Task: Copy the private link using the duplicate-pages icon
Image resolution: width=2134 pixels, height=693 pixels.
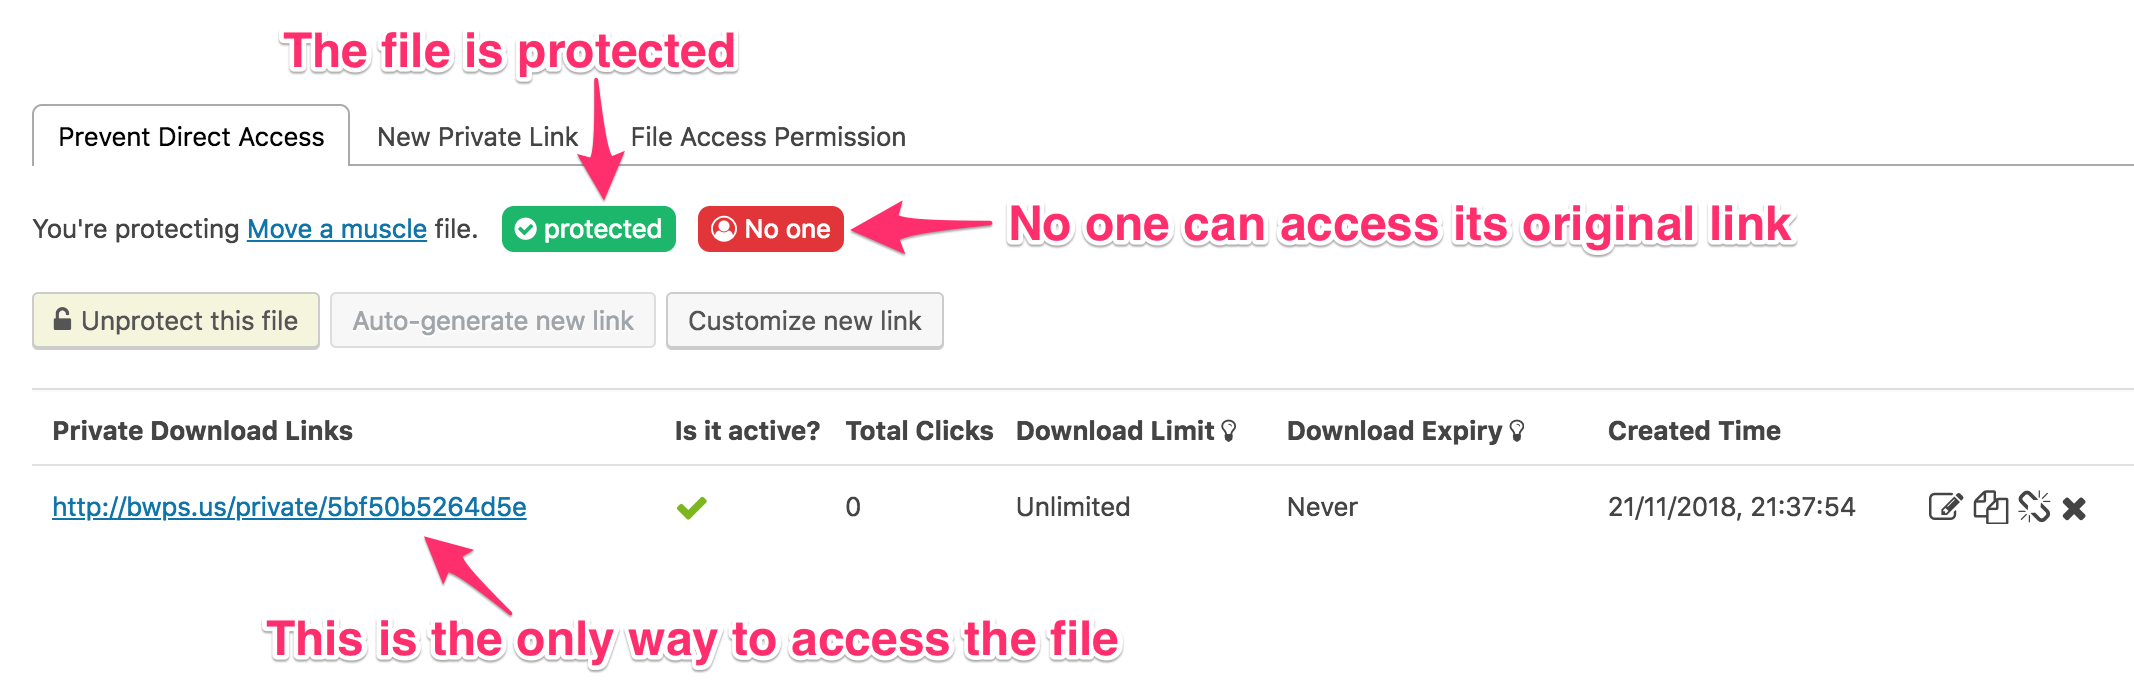Action: (1990, 507)
